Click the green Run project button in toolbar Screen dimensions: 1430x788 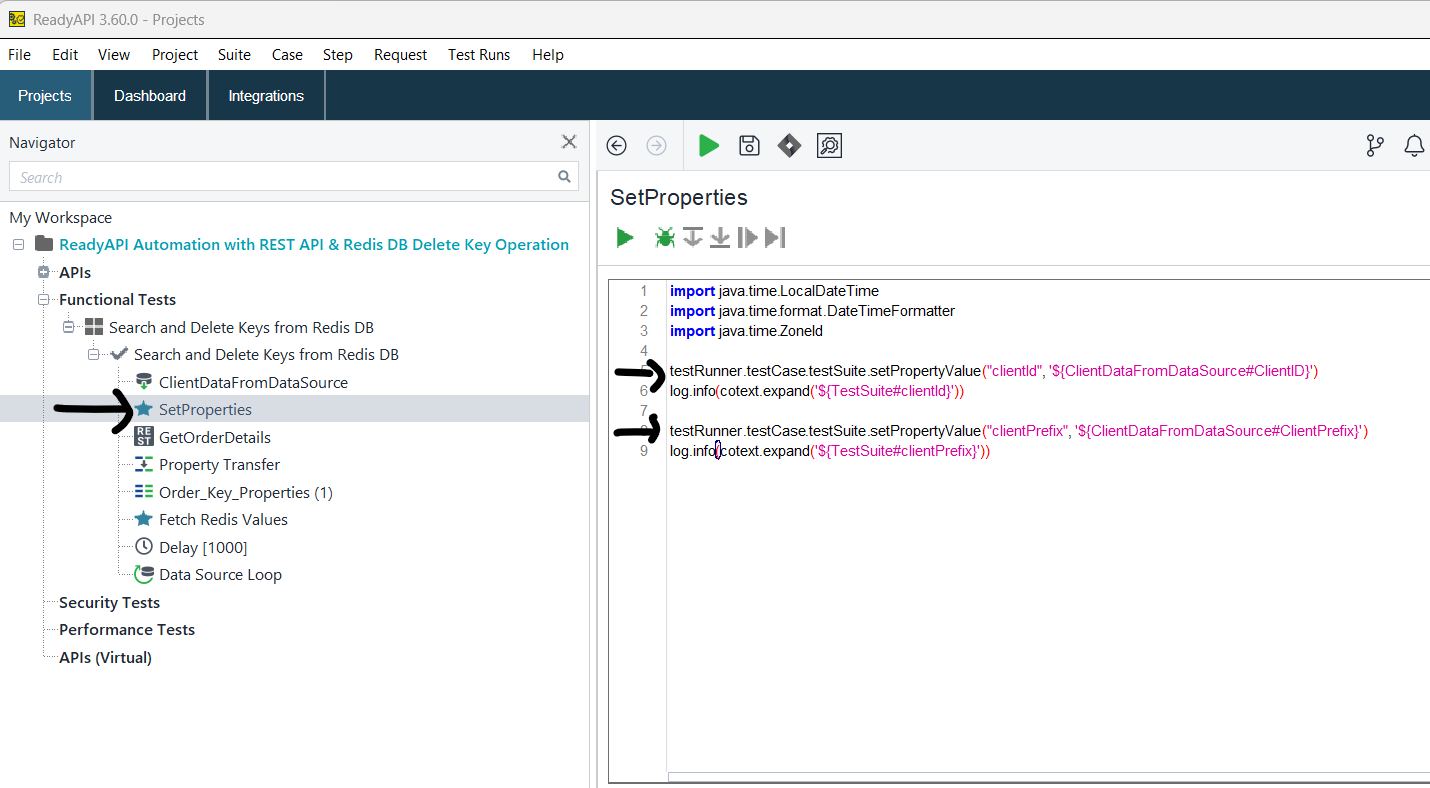coord(709,146)
